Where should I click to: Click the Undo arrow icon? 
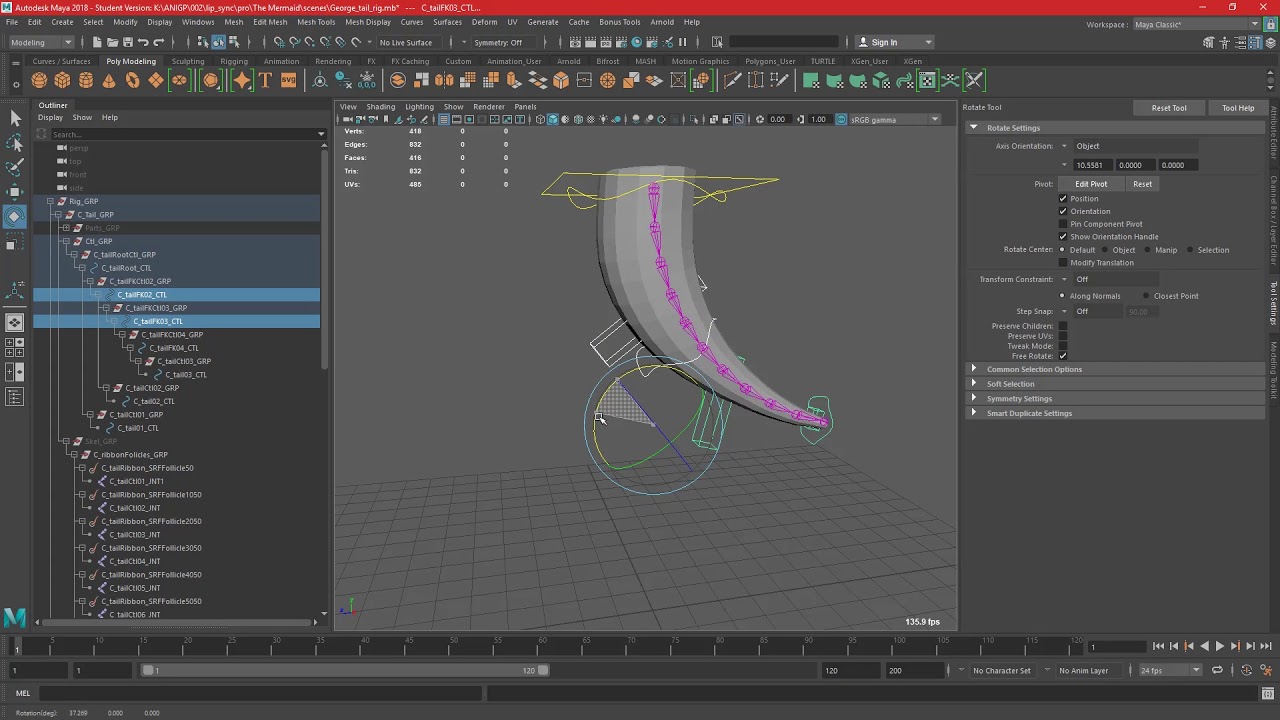[x=143, y=42]
